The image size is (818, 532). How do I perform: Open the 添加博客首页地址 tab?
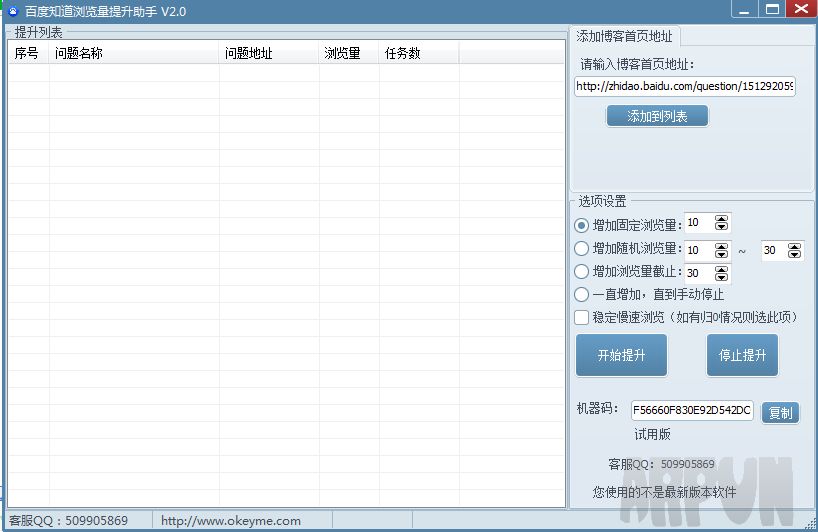[625, 36]
